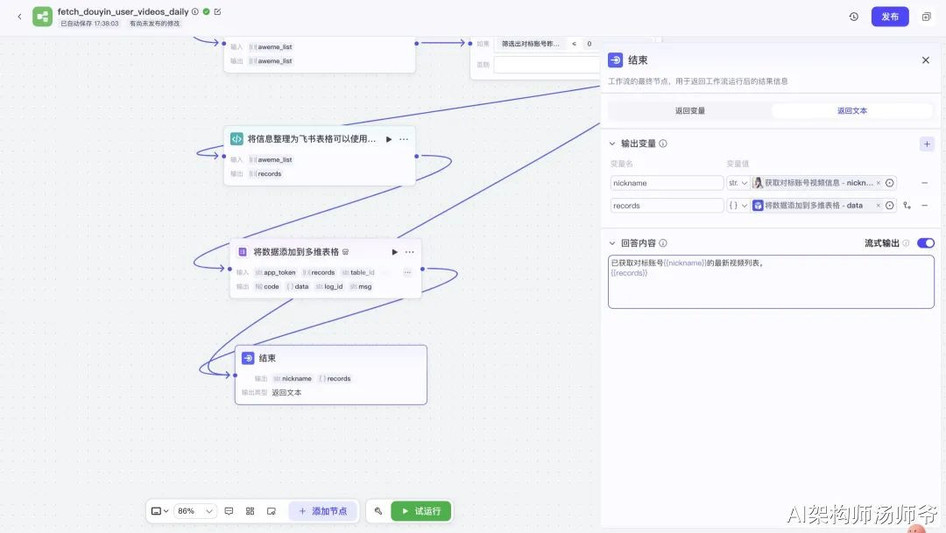
Task: Add a comment using bottom toolbar icon
Action: coord(229,511)
